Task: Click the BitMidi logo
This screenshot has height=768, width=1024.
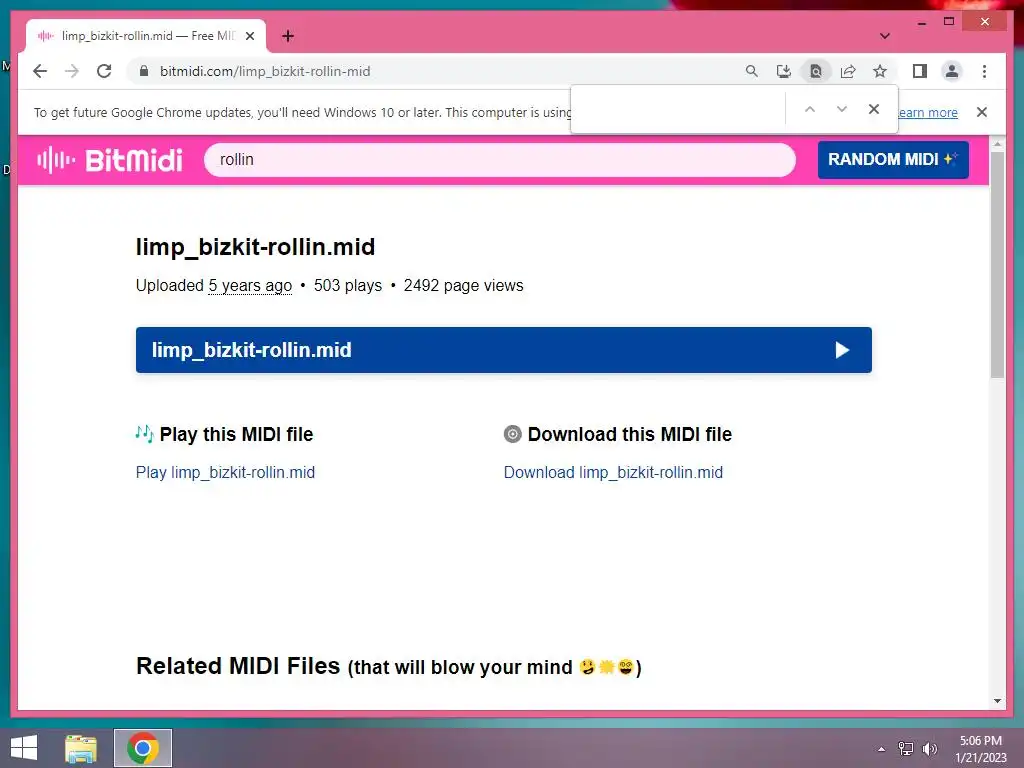Action: [110, 160]
